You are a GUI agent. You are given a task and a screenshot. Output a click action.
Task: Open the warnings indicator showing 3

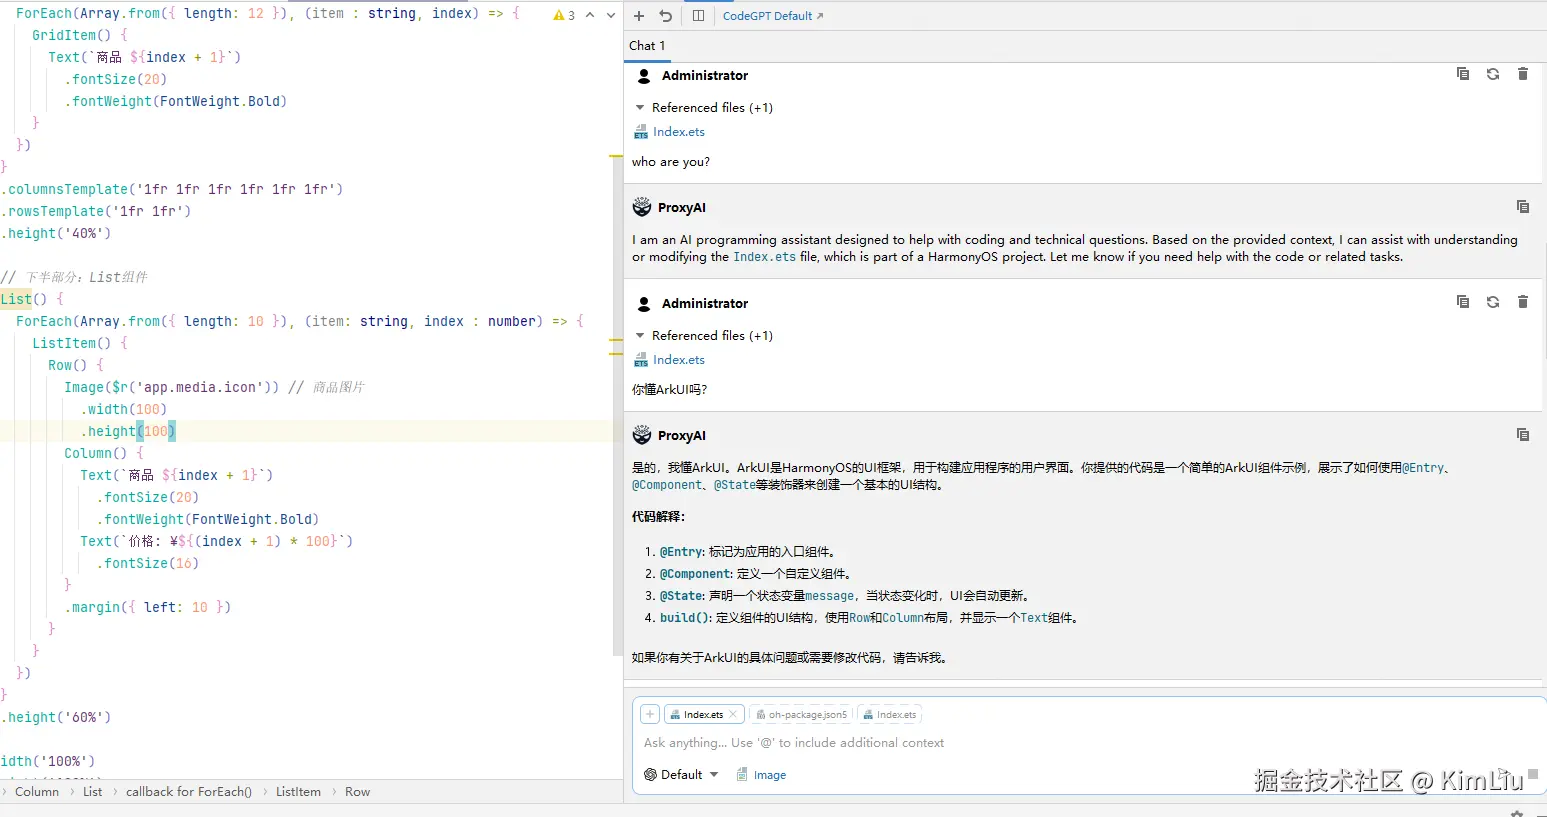pyautogui.click(x=564, y=15)
